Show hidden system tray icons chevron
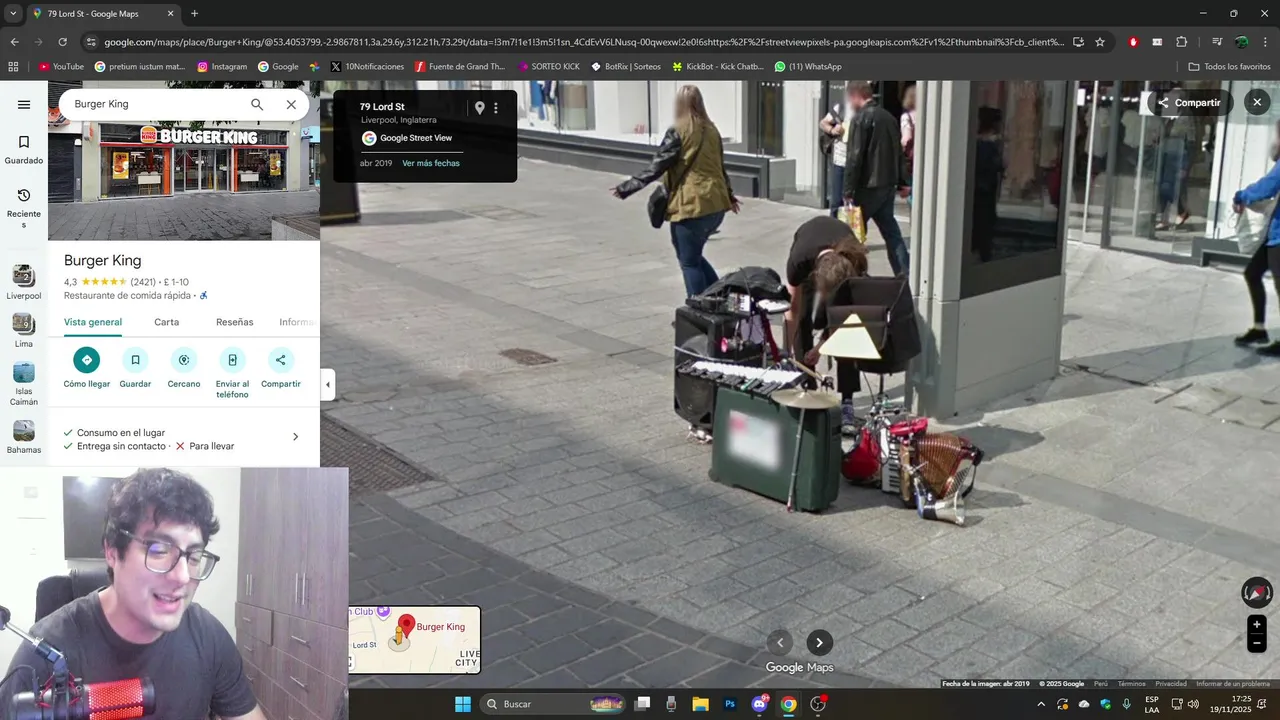 (x=1041, y=704)
